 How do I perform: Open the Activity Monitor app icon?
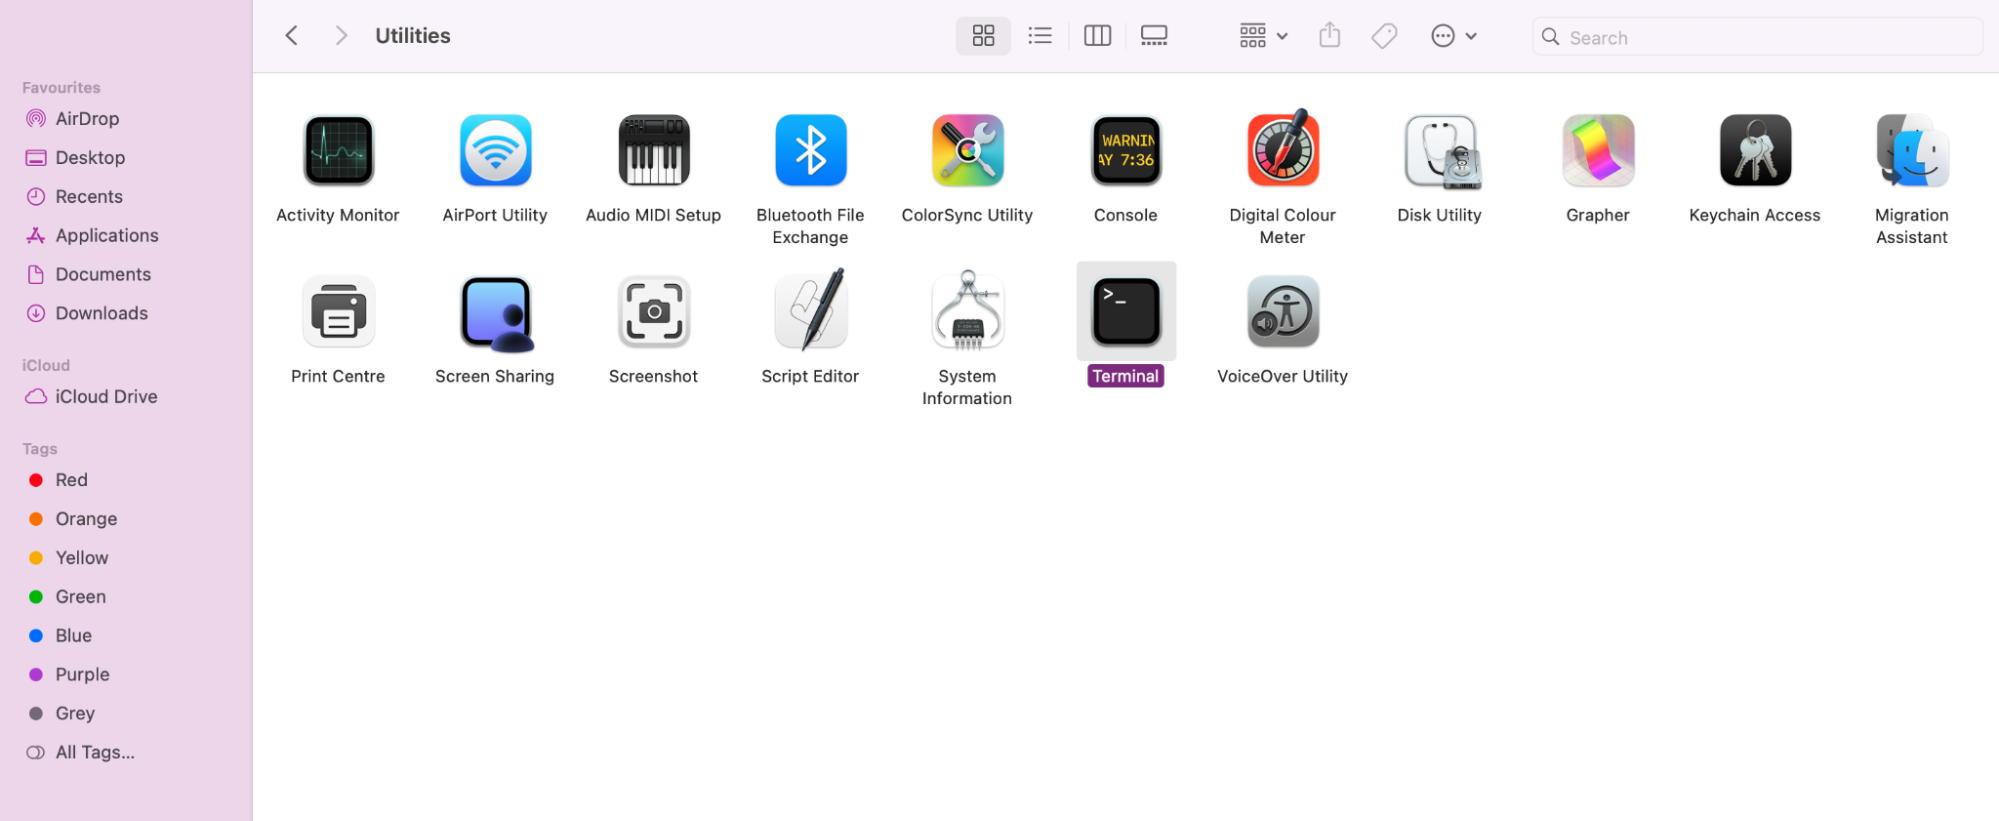(x=338, y=151)
